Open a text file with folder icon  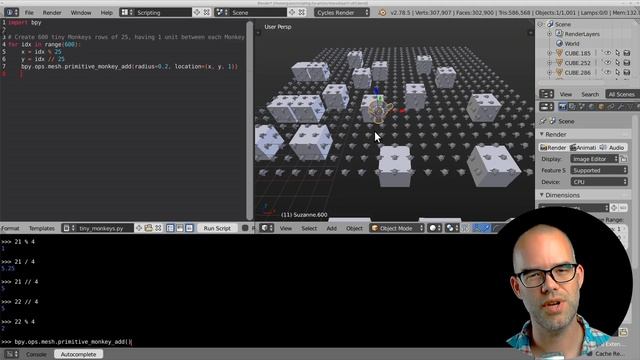148,228
